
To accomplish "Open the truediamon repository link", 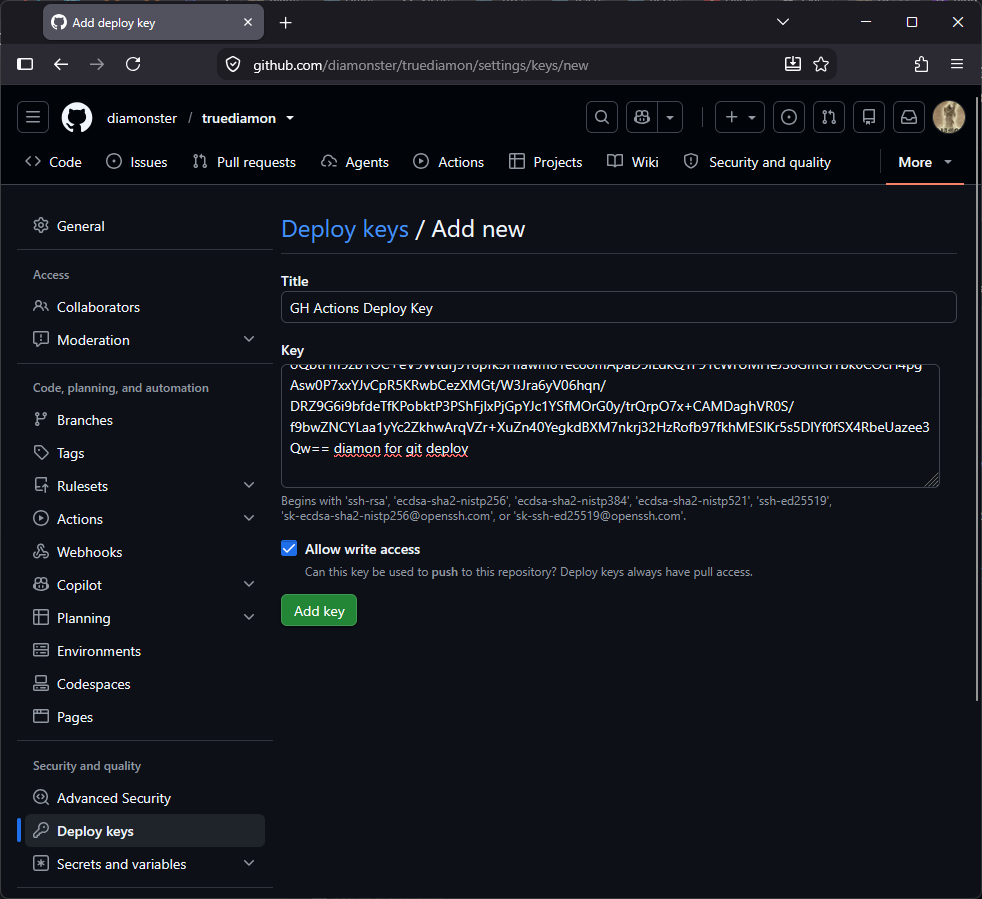I will (x=239, y=118).
